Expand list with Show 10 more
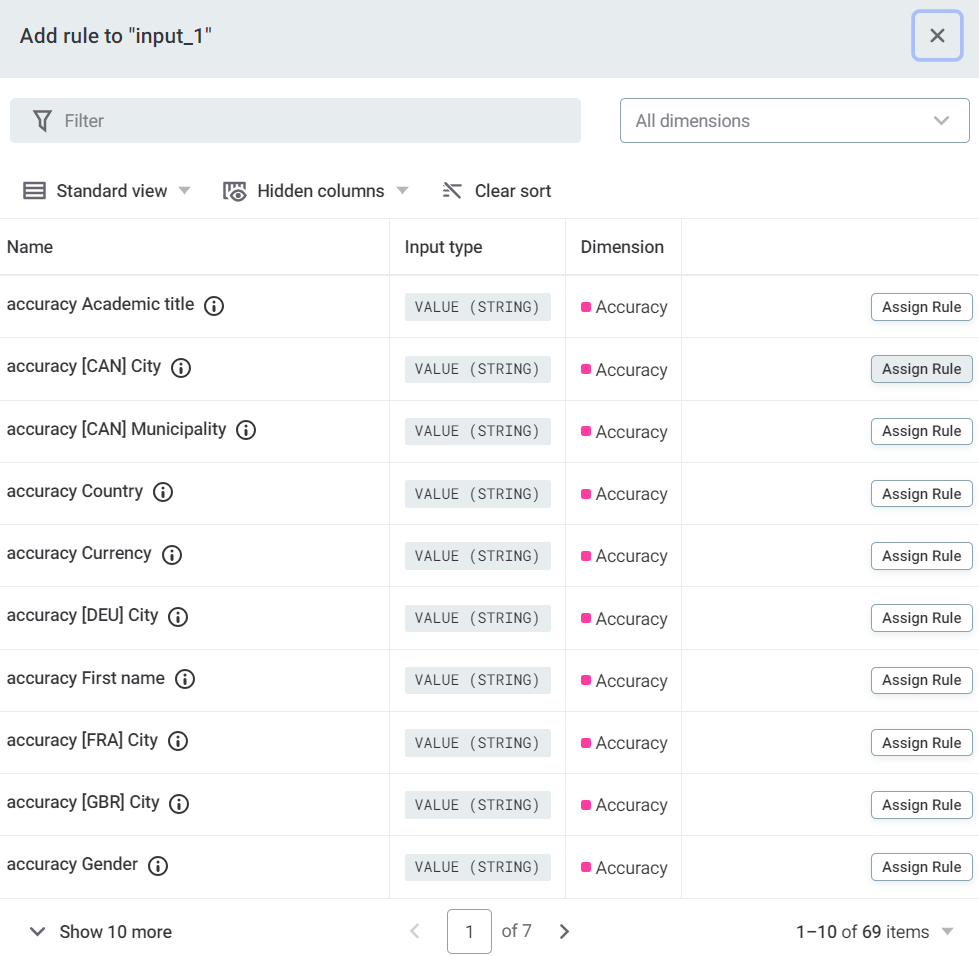Screen dimensions: 979x956 (x=101, y=932)
